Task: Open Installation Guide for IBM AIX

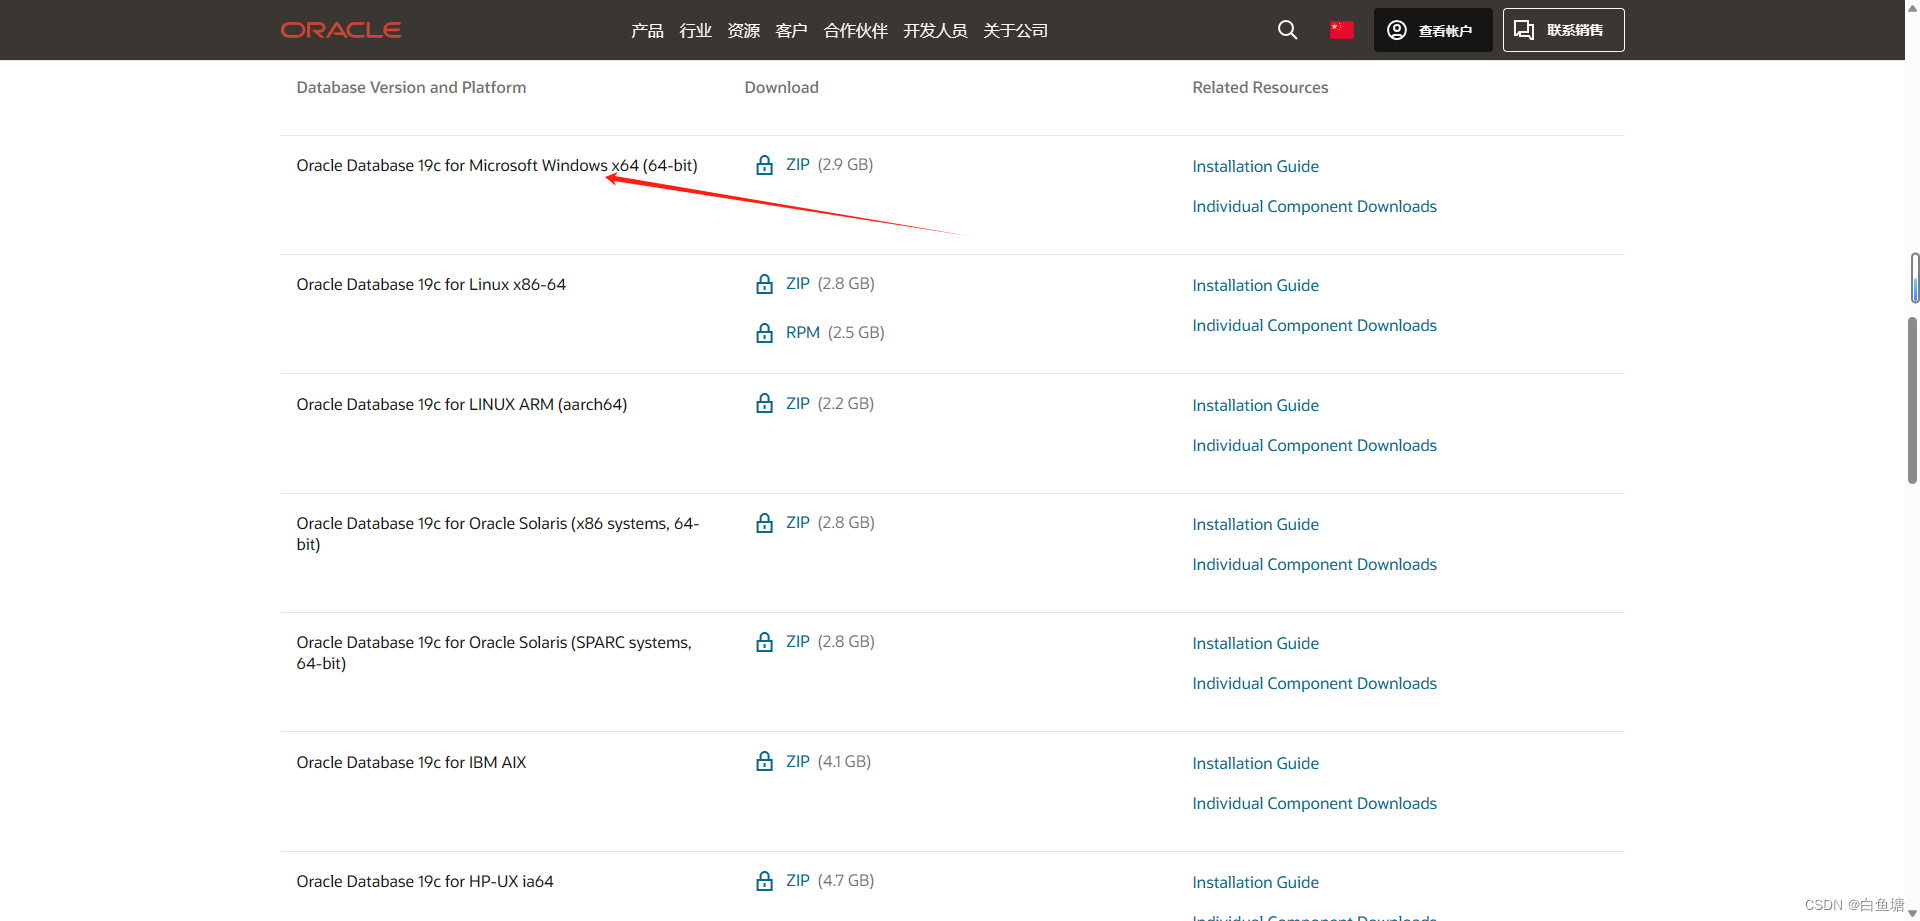Action: coord(1255,763)
